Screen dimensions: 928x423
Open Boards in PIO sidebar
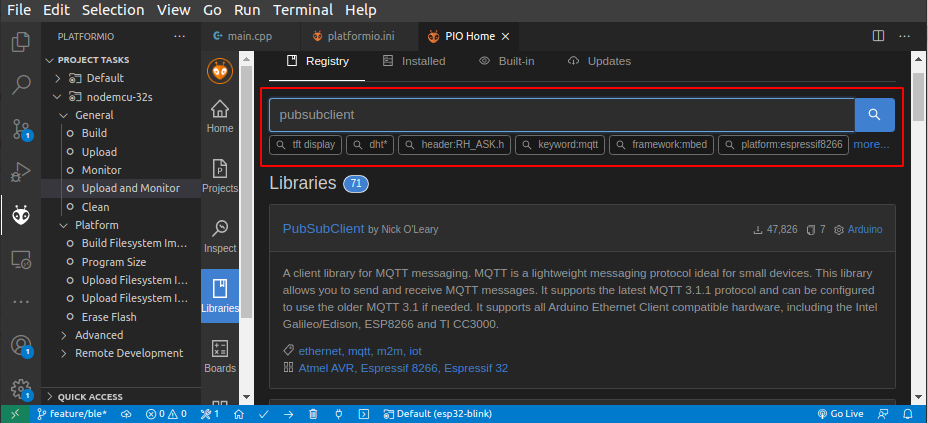coord(220,356)
